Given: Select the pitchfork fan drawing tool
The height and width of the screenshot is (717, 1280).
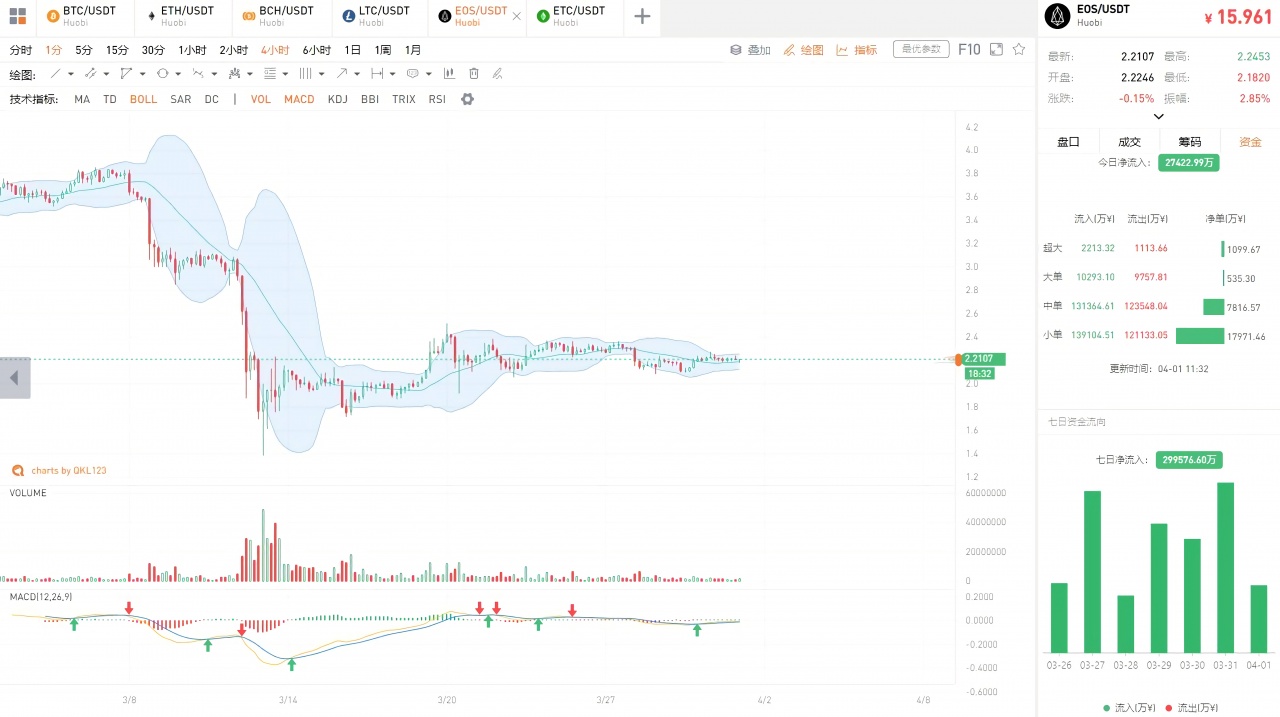Looking at the screenshot, I should point(234,73).
